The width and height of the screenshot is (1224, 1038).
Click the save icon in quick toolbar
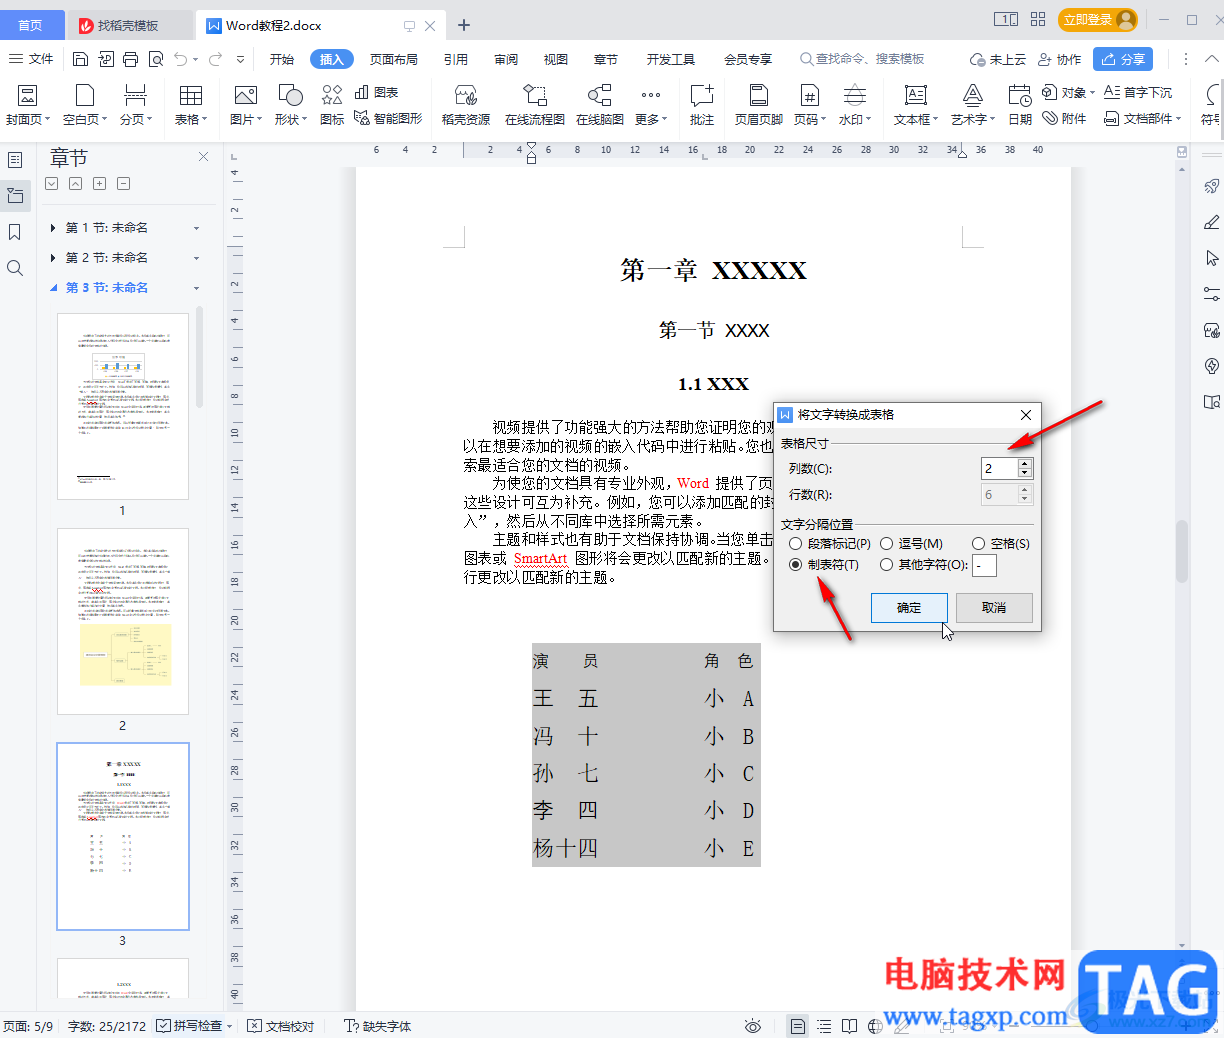(81, 59)
